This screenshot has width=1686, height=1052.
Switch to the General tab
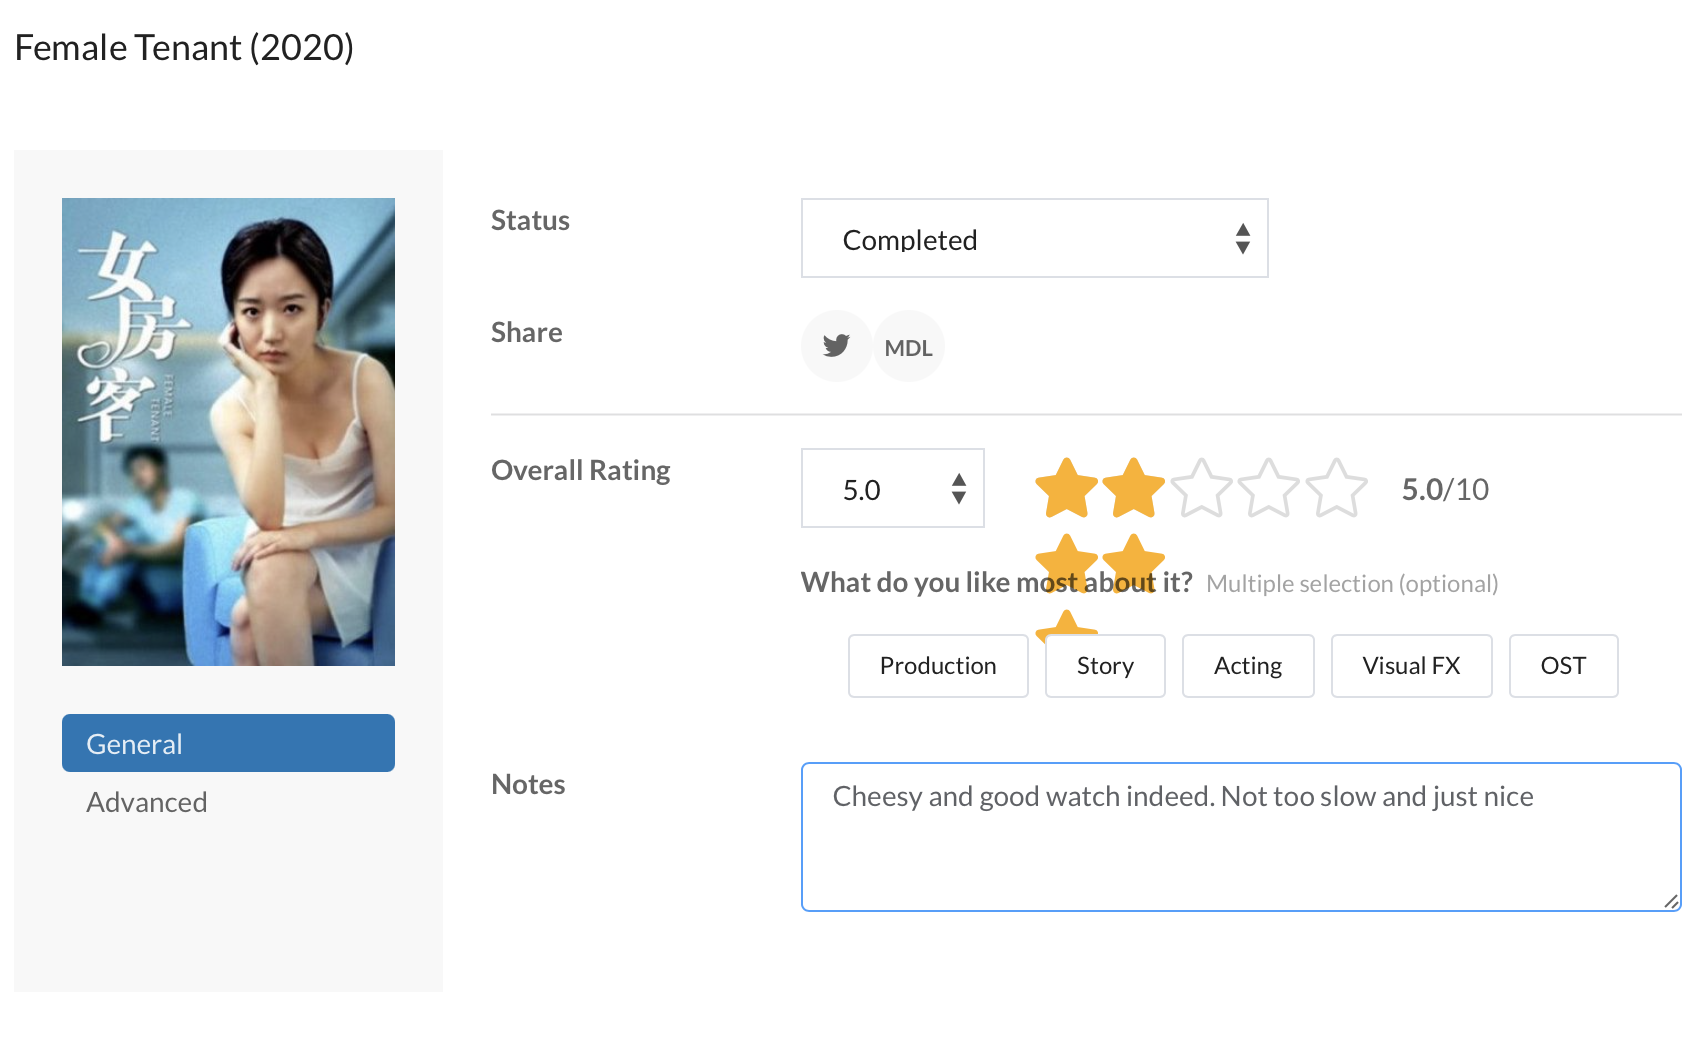pyautogui.click(x=228, y=743)
